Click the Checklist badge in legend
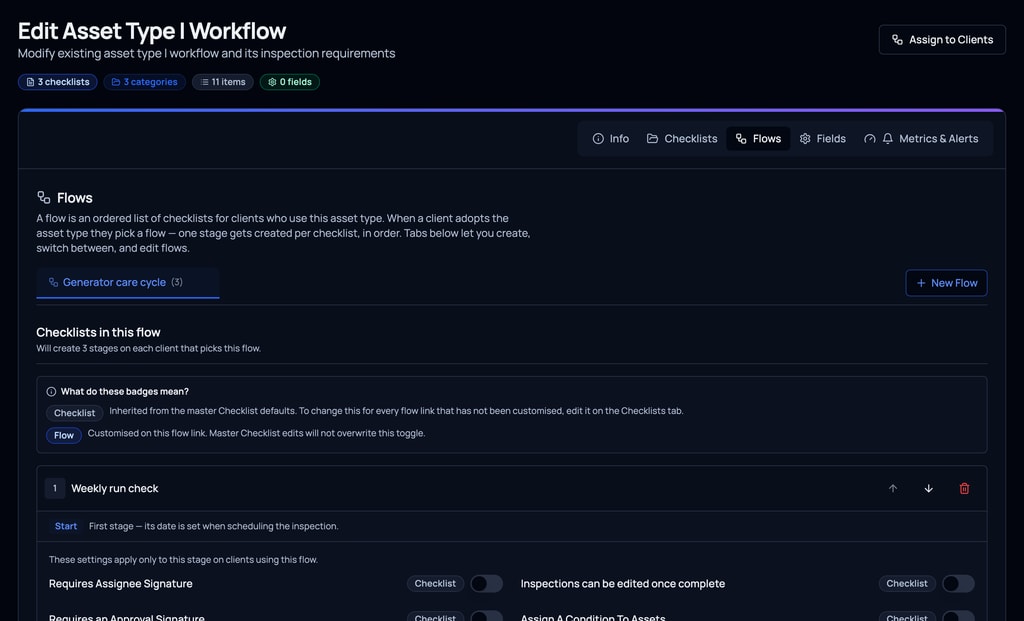The width and height of the screenshot is (1024, 621). pos(74,413)
